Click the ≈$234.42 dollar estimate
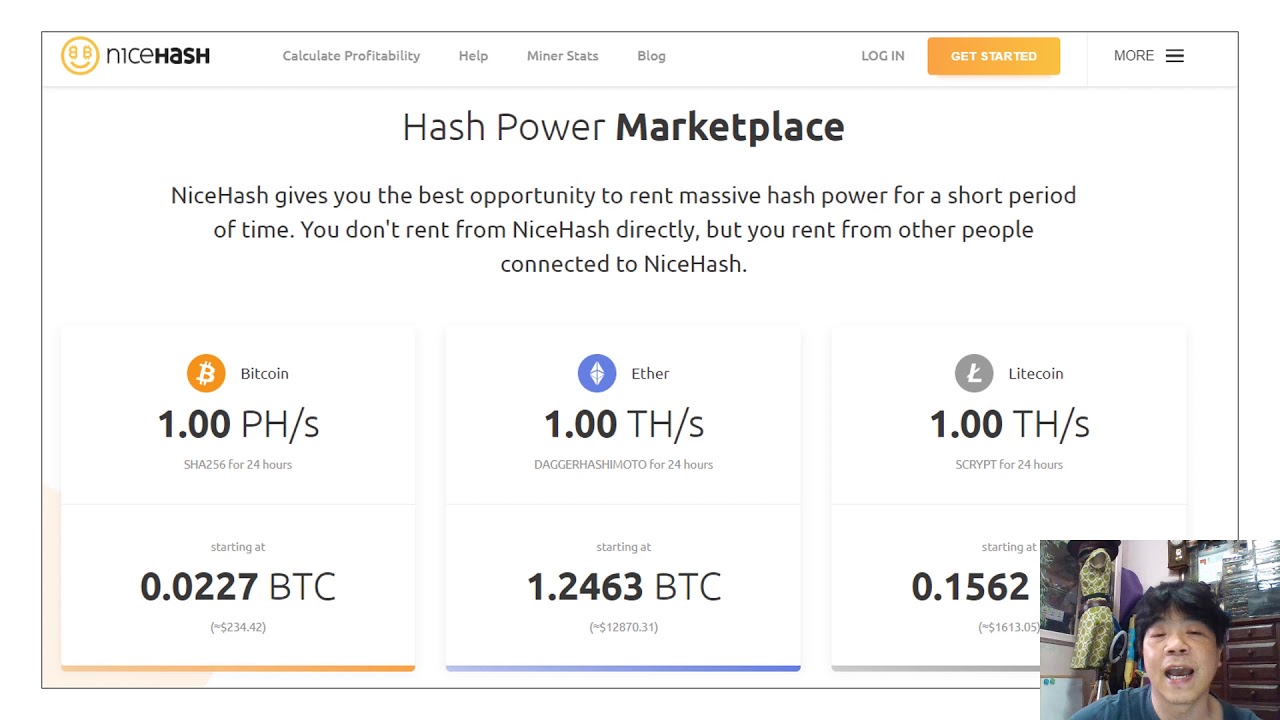 click(238, 627)
